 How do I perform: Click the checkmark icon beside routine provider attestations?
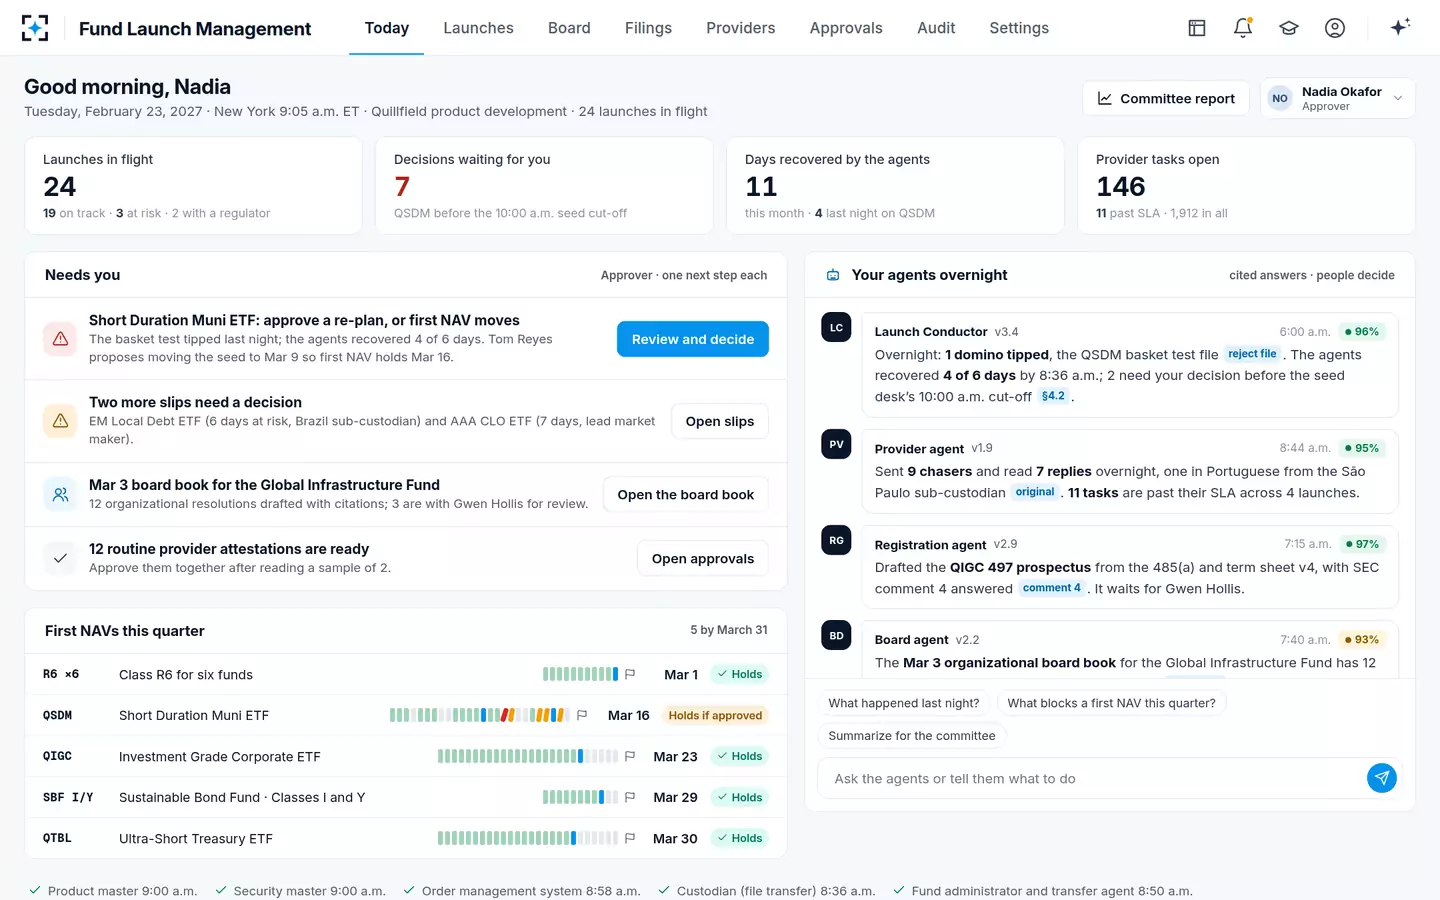point(60,558)
